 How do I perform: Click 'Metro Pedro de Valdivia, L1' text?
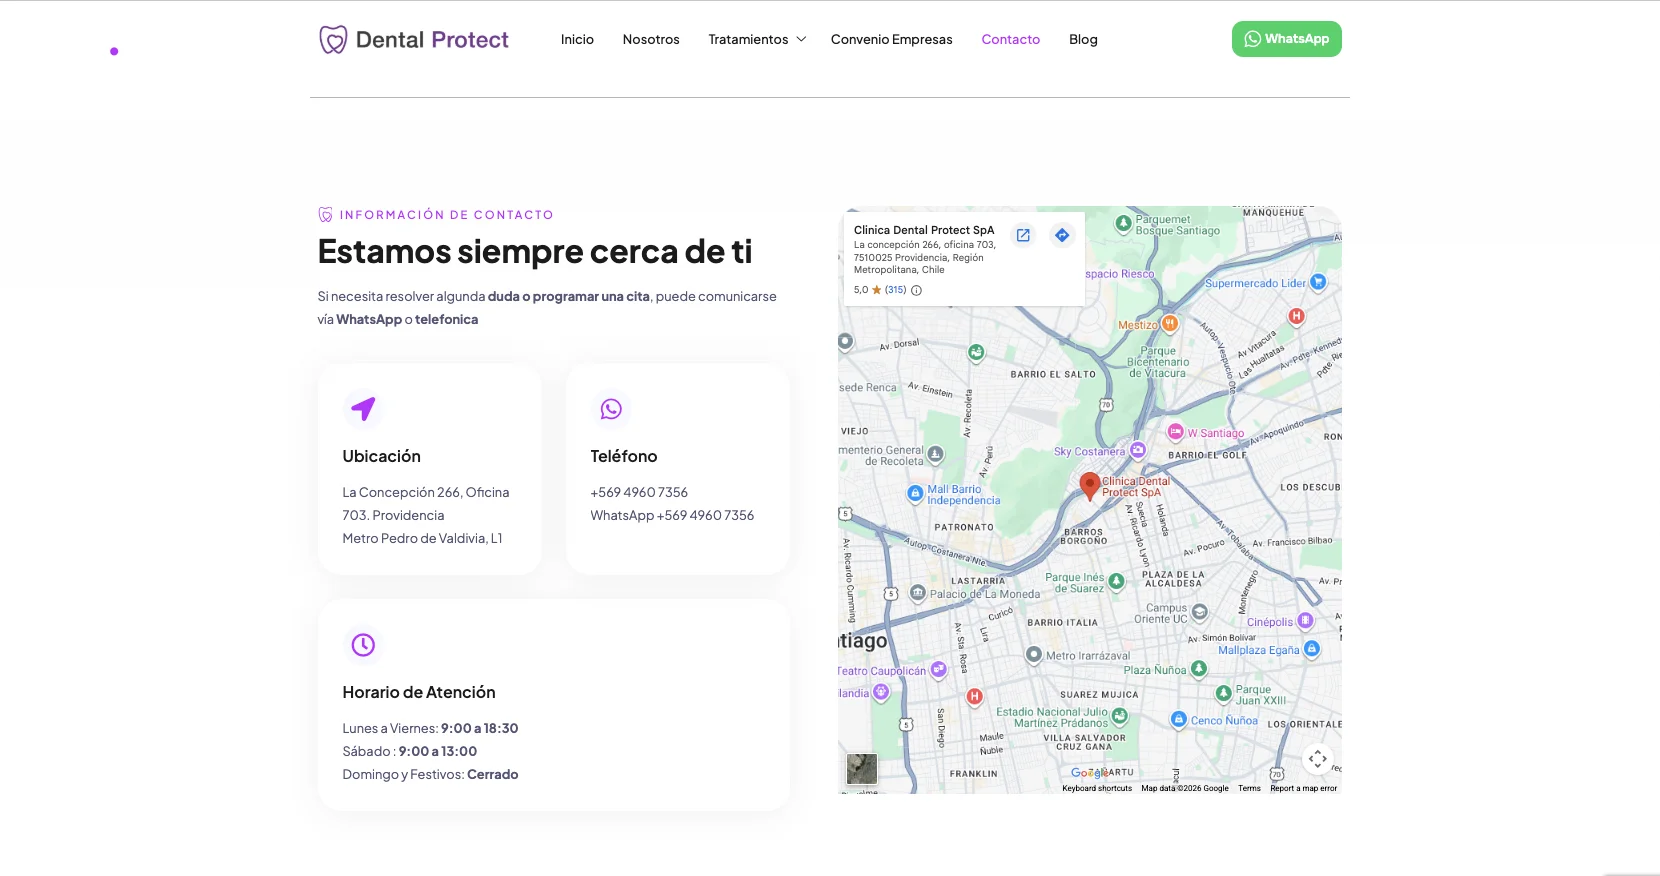(x=422, y=538)
